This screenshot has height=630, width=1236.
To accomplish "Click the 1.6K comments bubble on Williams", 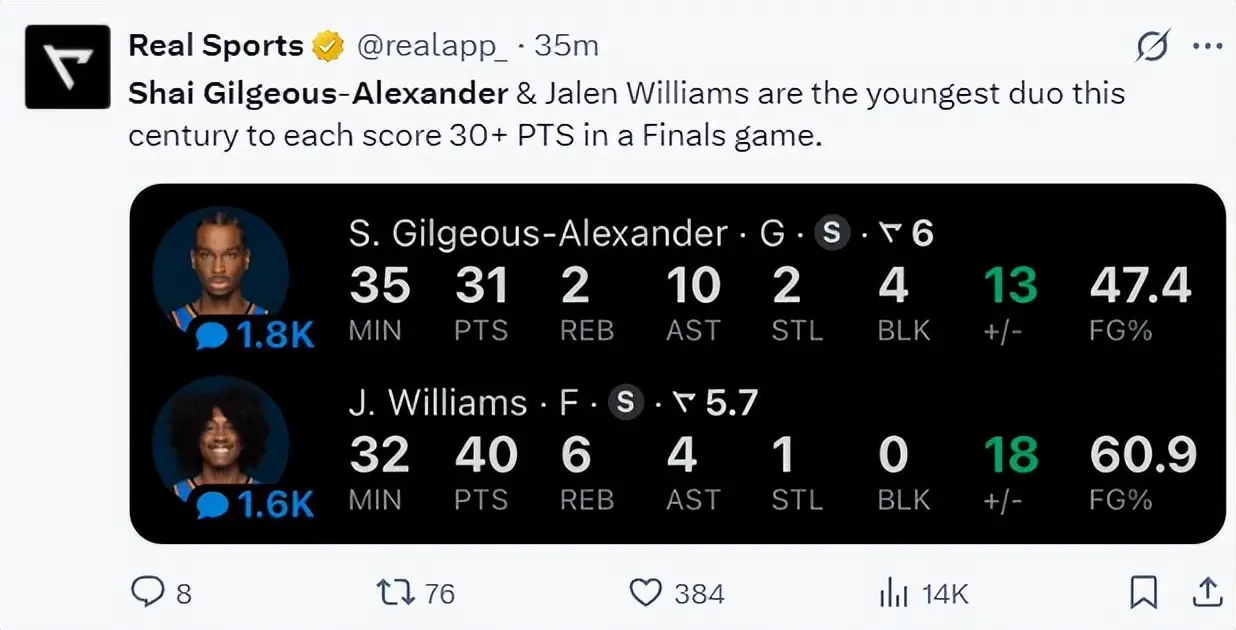I will [x=254, y=505].
